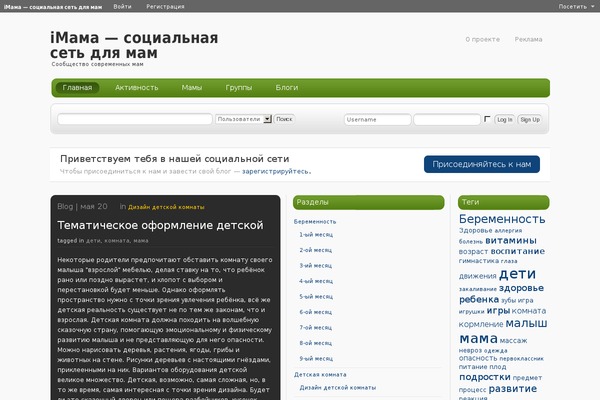The width and height of the screenshot is (600, 400).
Task: Open the Детская комната section
Action: pyautogui.click(x=320, y=375)
